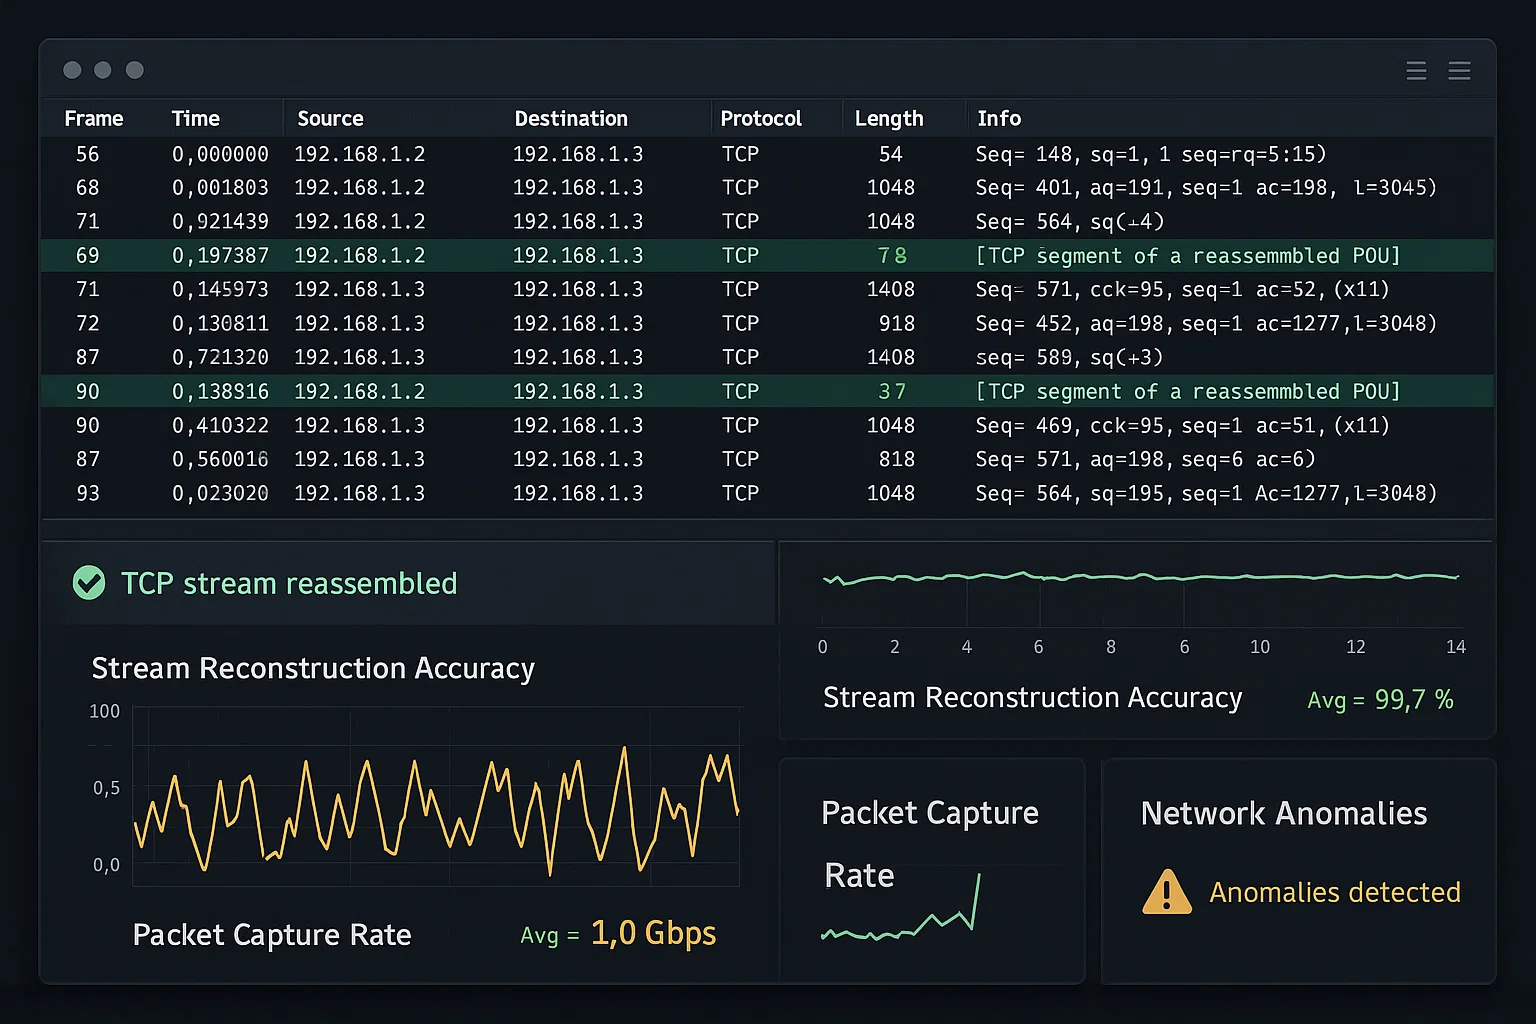Click the yellow warning triangle icon
1536x1024 pixels.
click(1167, 892)
